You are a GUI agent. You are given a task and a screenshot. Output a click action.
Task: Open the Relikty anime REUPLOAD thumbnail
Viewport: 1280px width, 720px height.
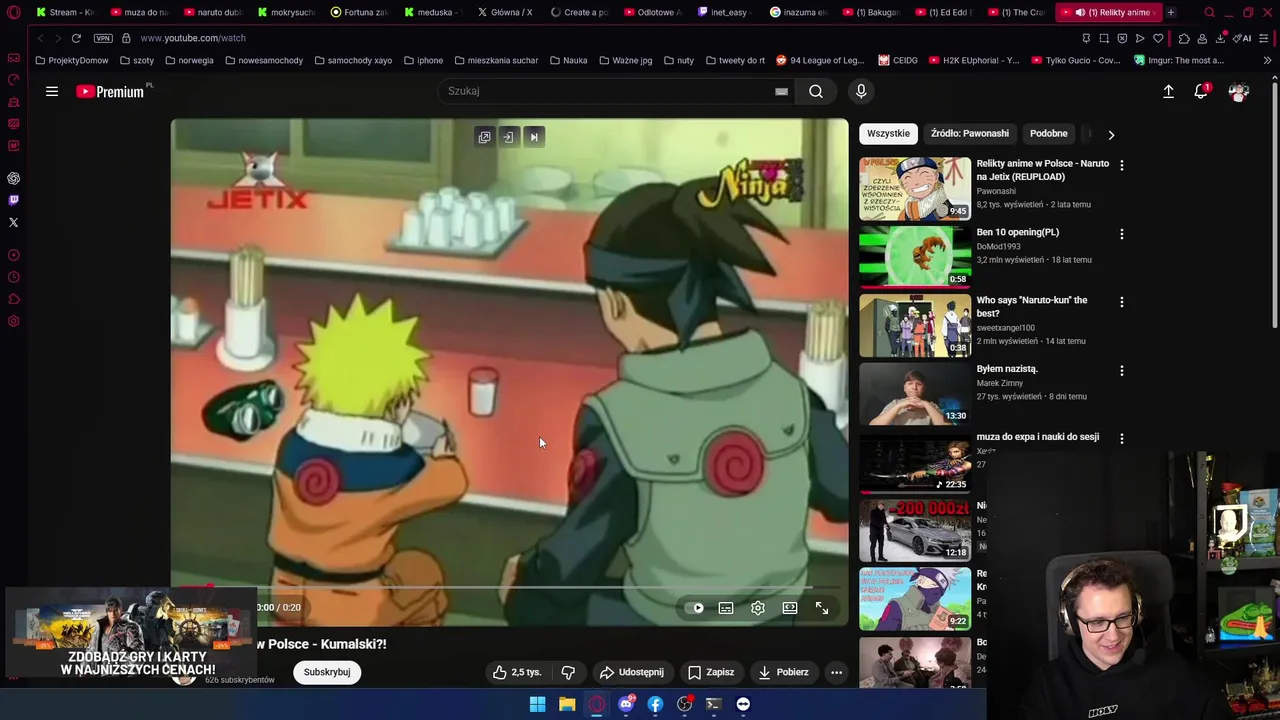click(915, 188)
